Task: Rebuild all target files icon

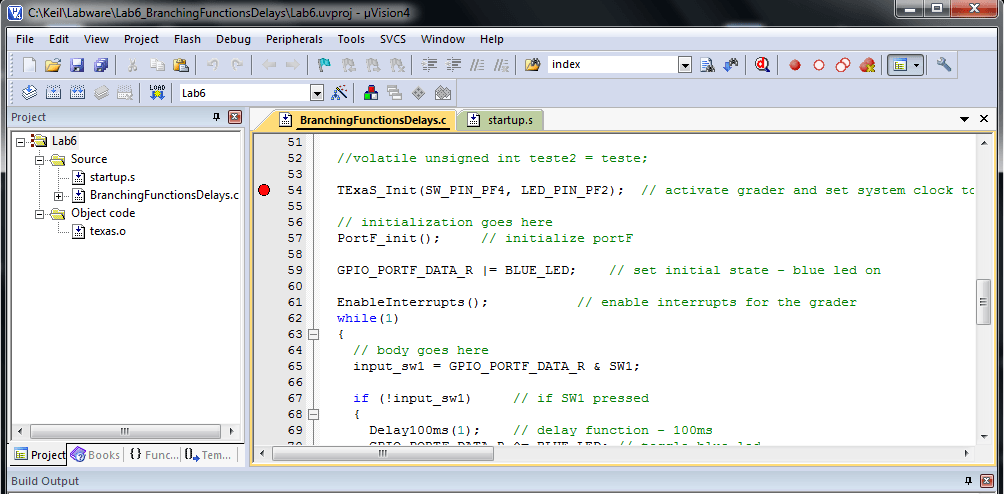Action: click(x=77, y=93)
